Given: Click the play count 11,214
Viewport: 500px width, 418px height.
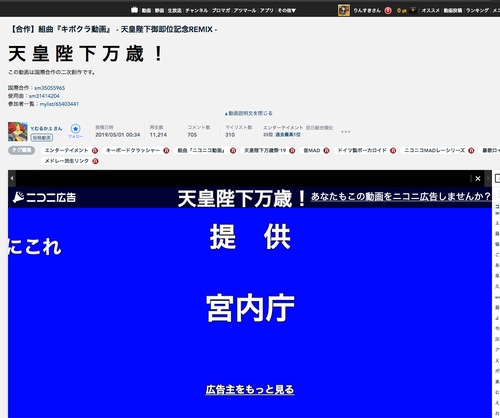Looking at the screenshot, I should pos(158,135).
